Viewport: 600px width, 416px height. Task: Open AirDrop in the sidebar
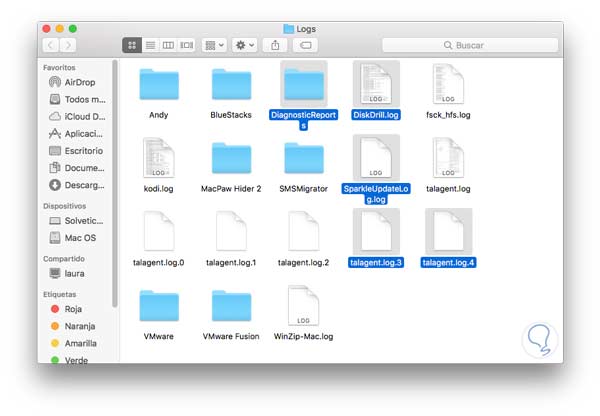coord(73,82)
